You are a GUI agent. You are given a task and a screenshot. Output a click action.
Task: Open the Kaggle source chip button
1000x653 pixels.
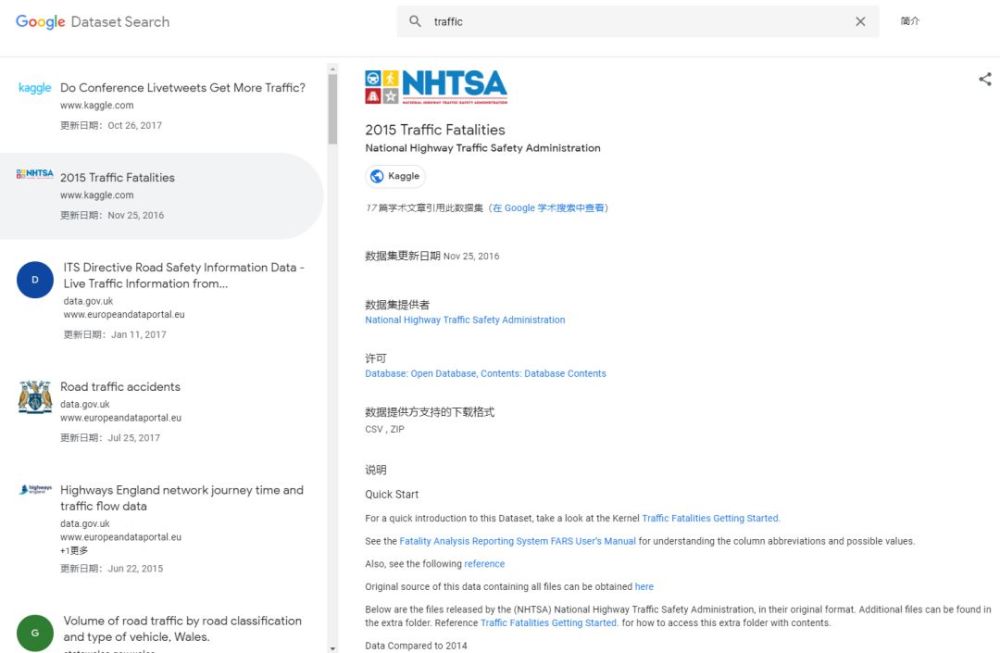coord(395,176)
